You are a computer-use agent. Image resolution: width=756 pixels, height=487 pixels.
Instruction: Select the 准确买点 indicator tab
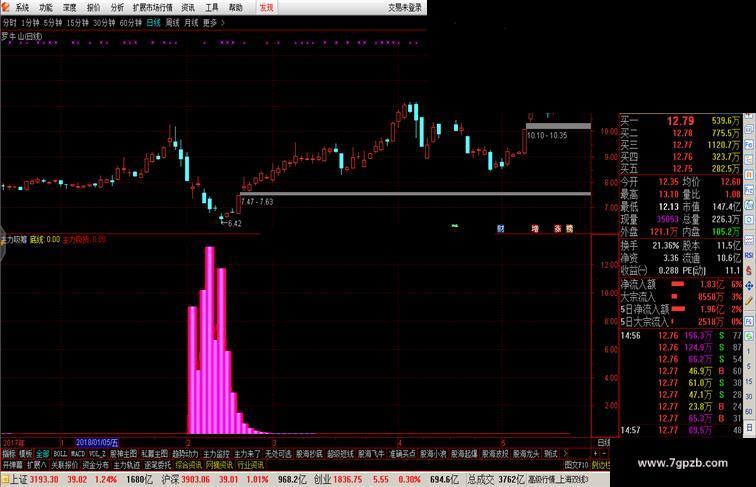point(402,454)
